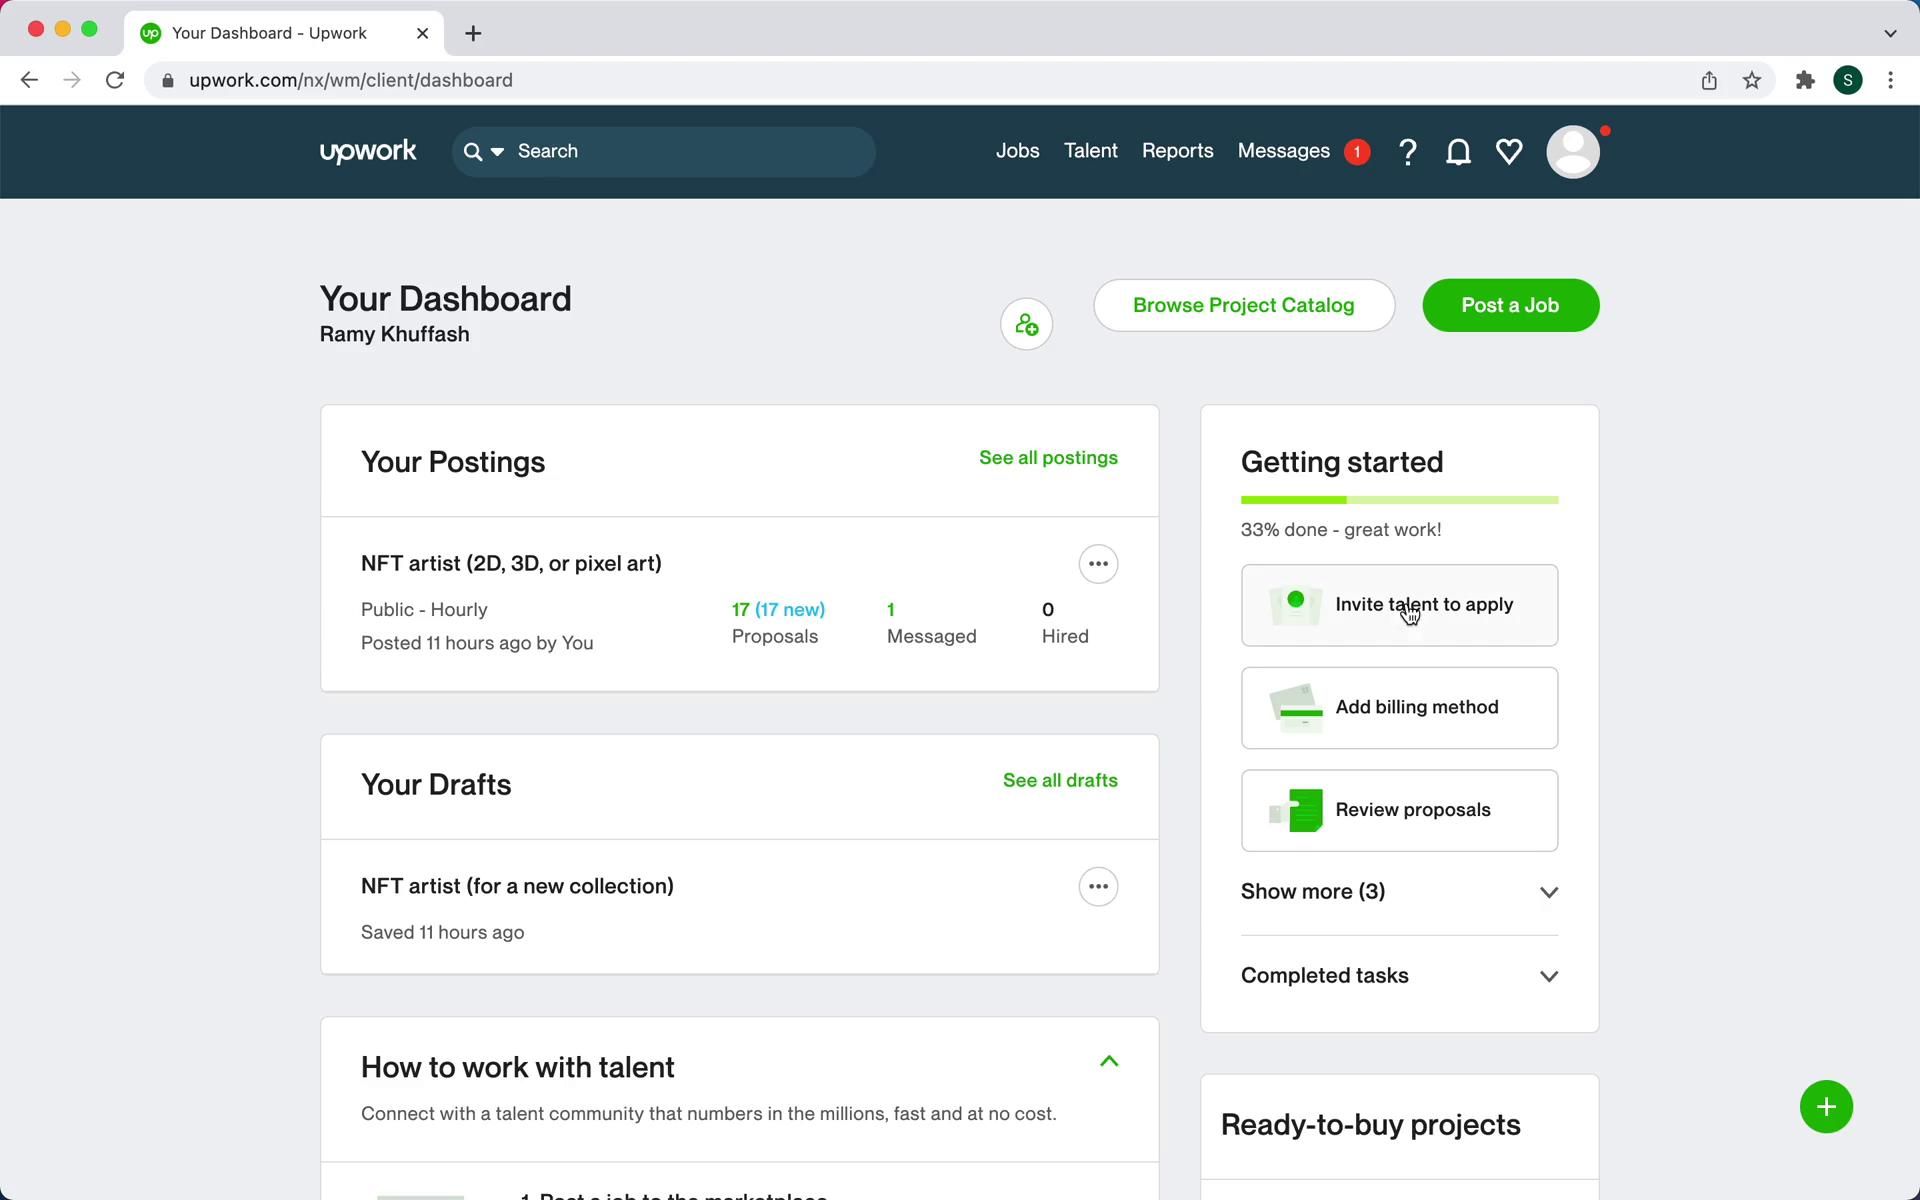Open the NFT artist (for a new collection) draft
1920x1200 pixels.
pos(517,886)
